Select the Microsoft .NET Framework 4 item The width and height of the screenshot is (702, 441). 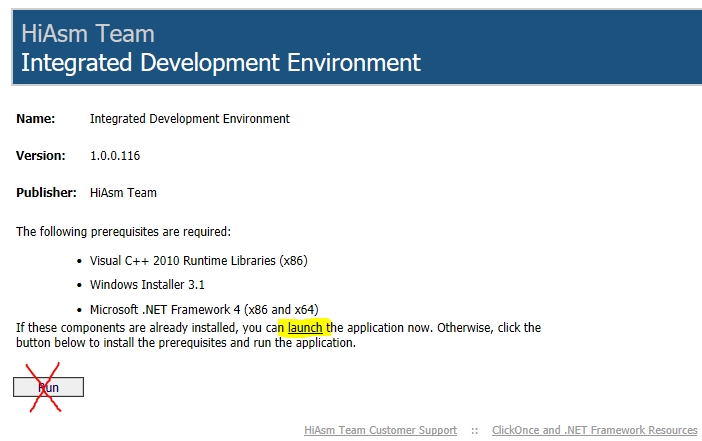(204, 309)
